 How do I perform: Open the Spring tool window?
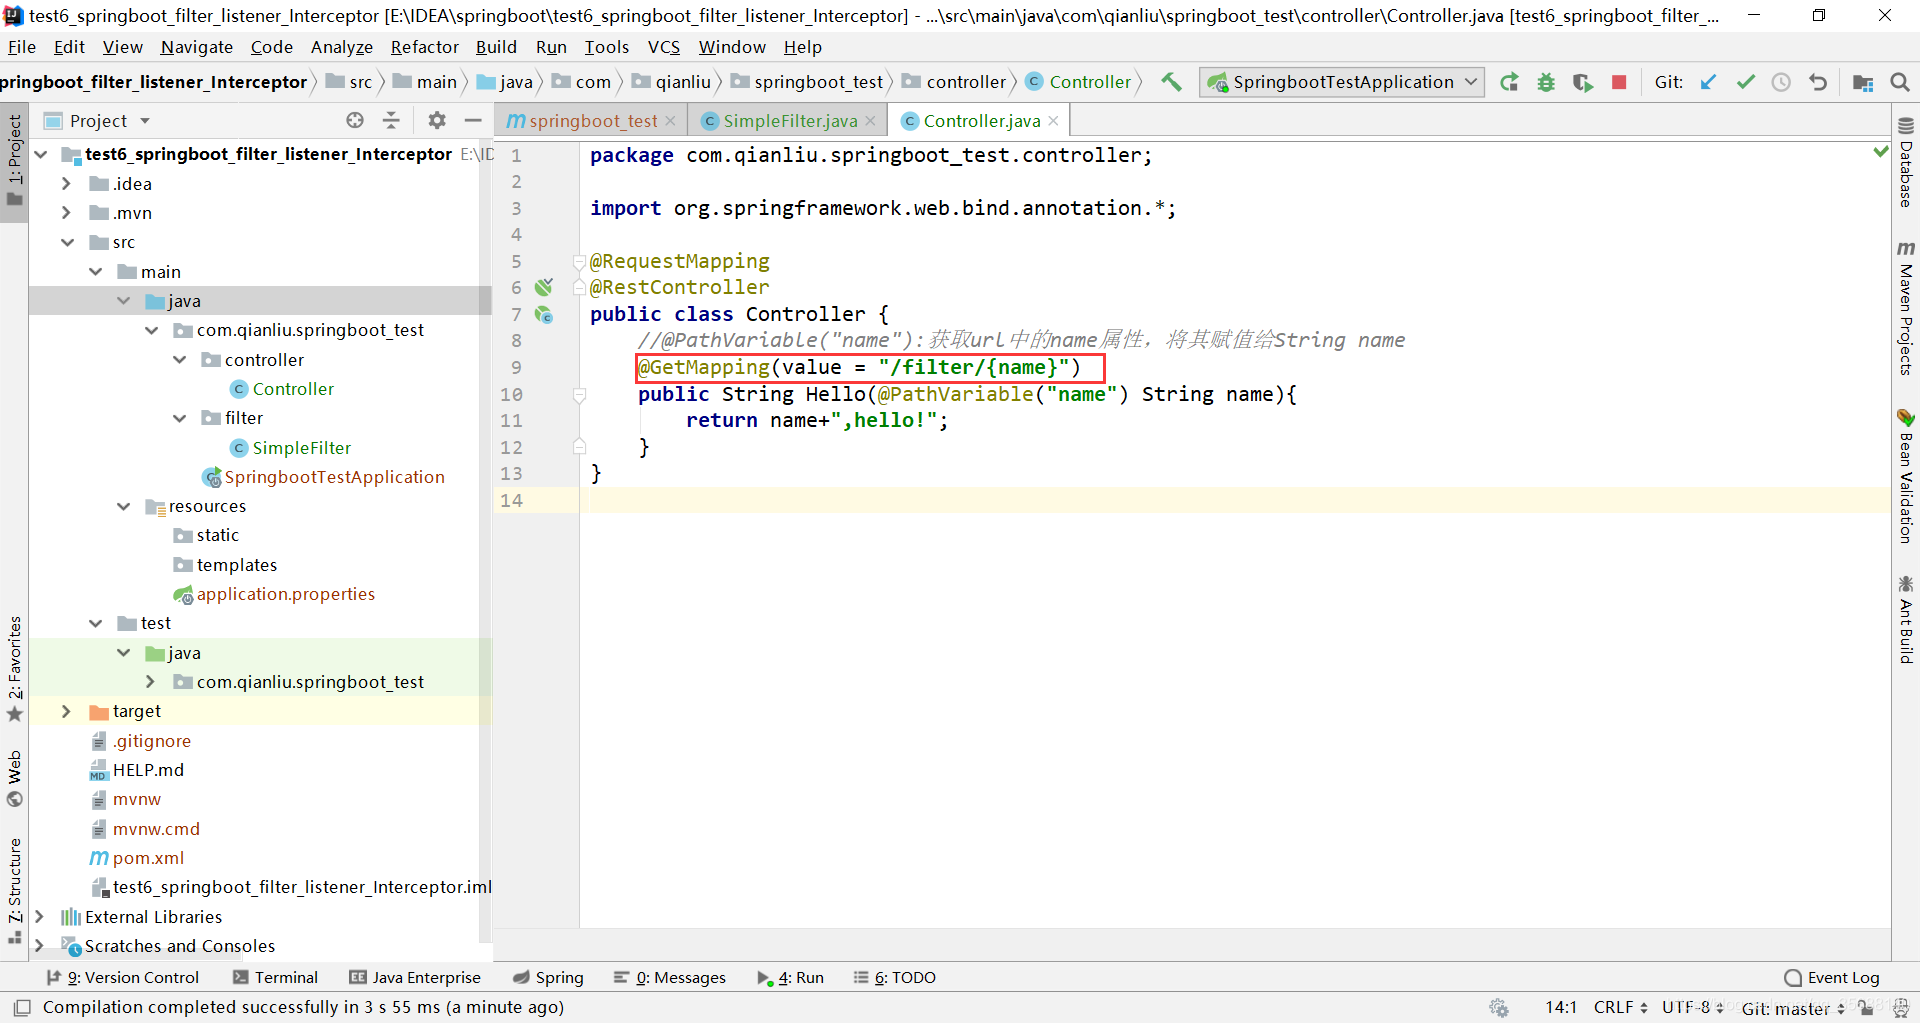pyautogui.click(x=548, y=978)
